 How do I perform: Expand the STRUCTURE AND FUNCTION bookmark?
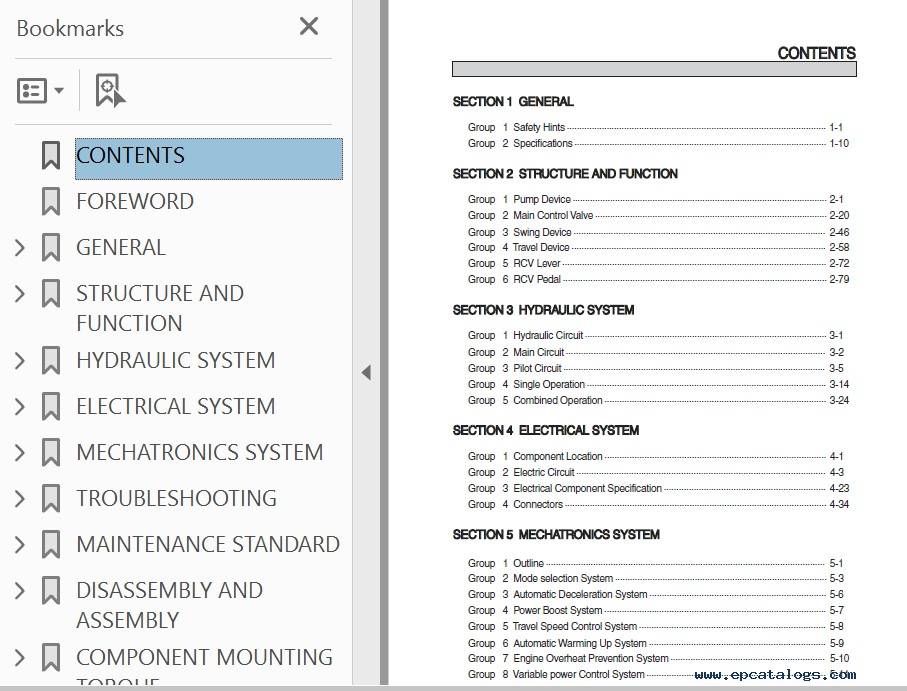[20, 294]
